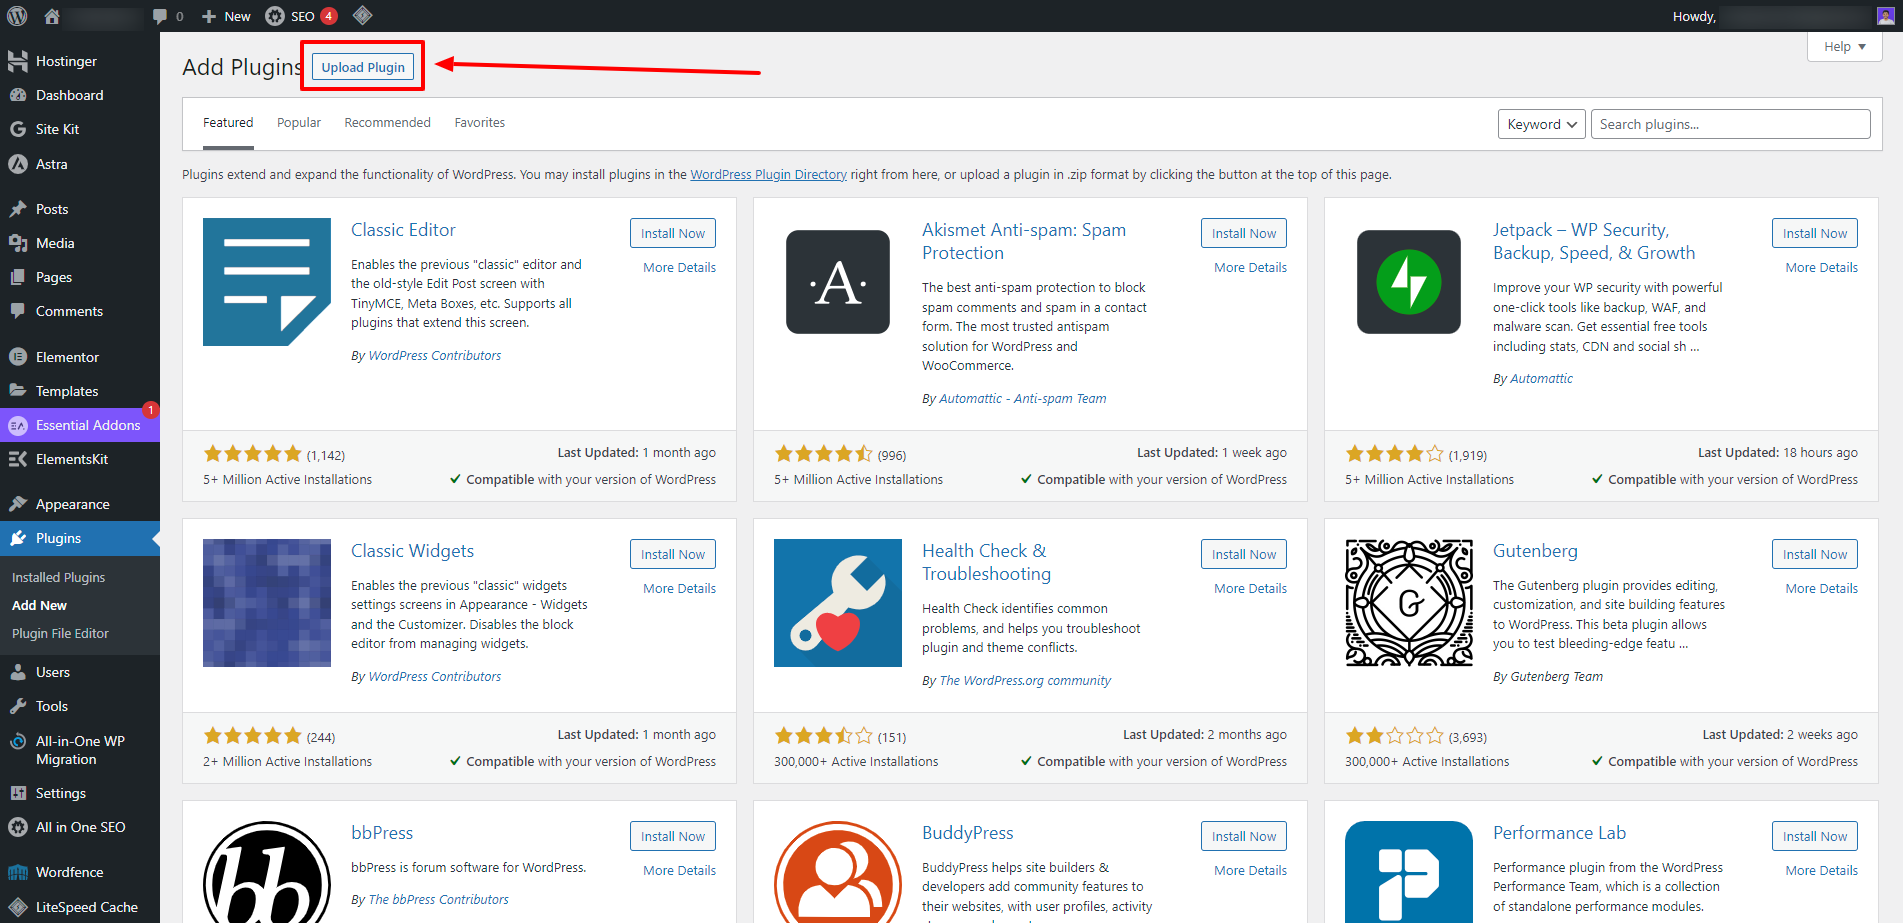Click the user avatar in top right
Viewport: 1903px width, 923px height.
coord(1885,16)
